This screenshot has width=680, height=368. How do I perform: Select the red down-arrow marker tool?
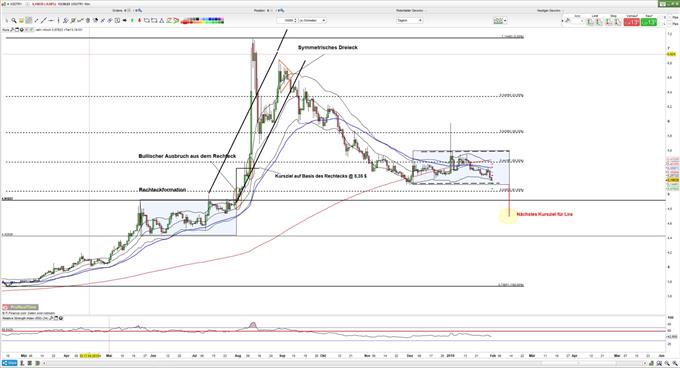click(139, 20)
